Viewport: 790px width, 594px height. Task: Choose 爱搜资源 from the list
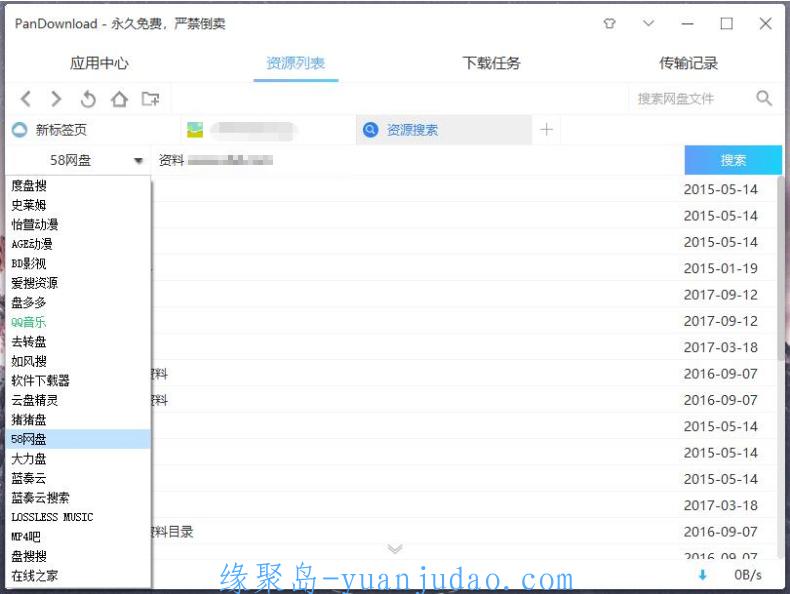78,283
